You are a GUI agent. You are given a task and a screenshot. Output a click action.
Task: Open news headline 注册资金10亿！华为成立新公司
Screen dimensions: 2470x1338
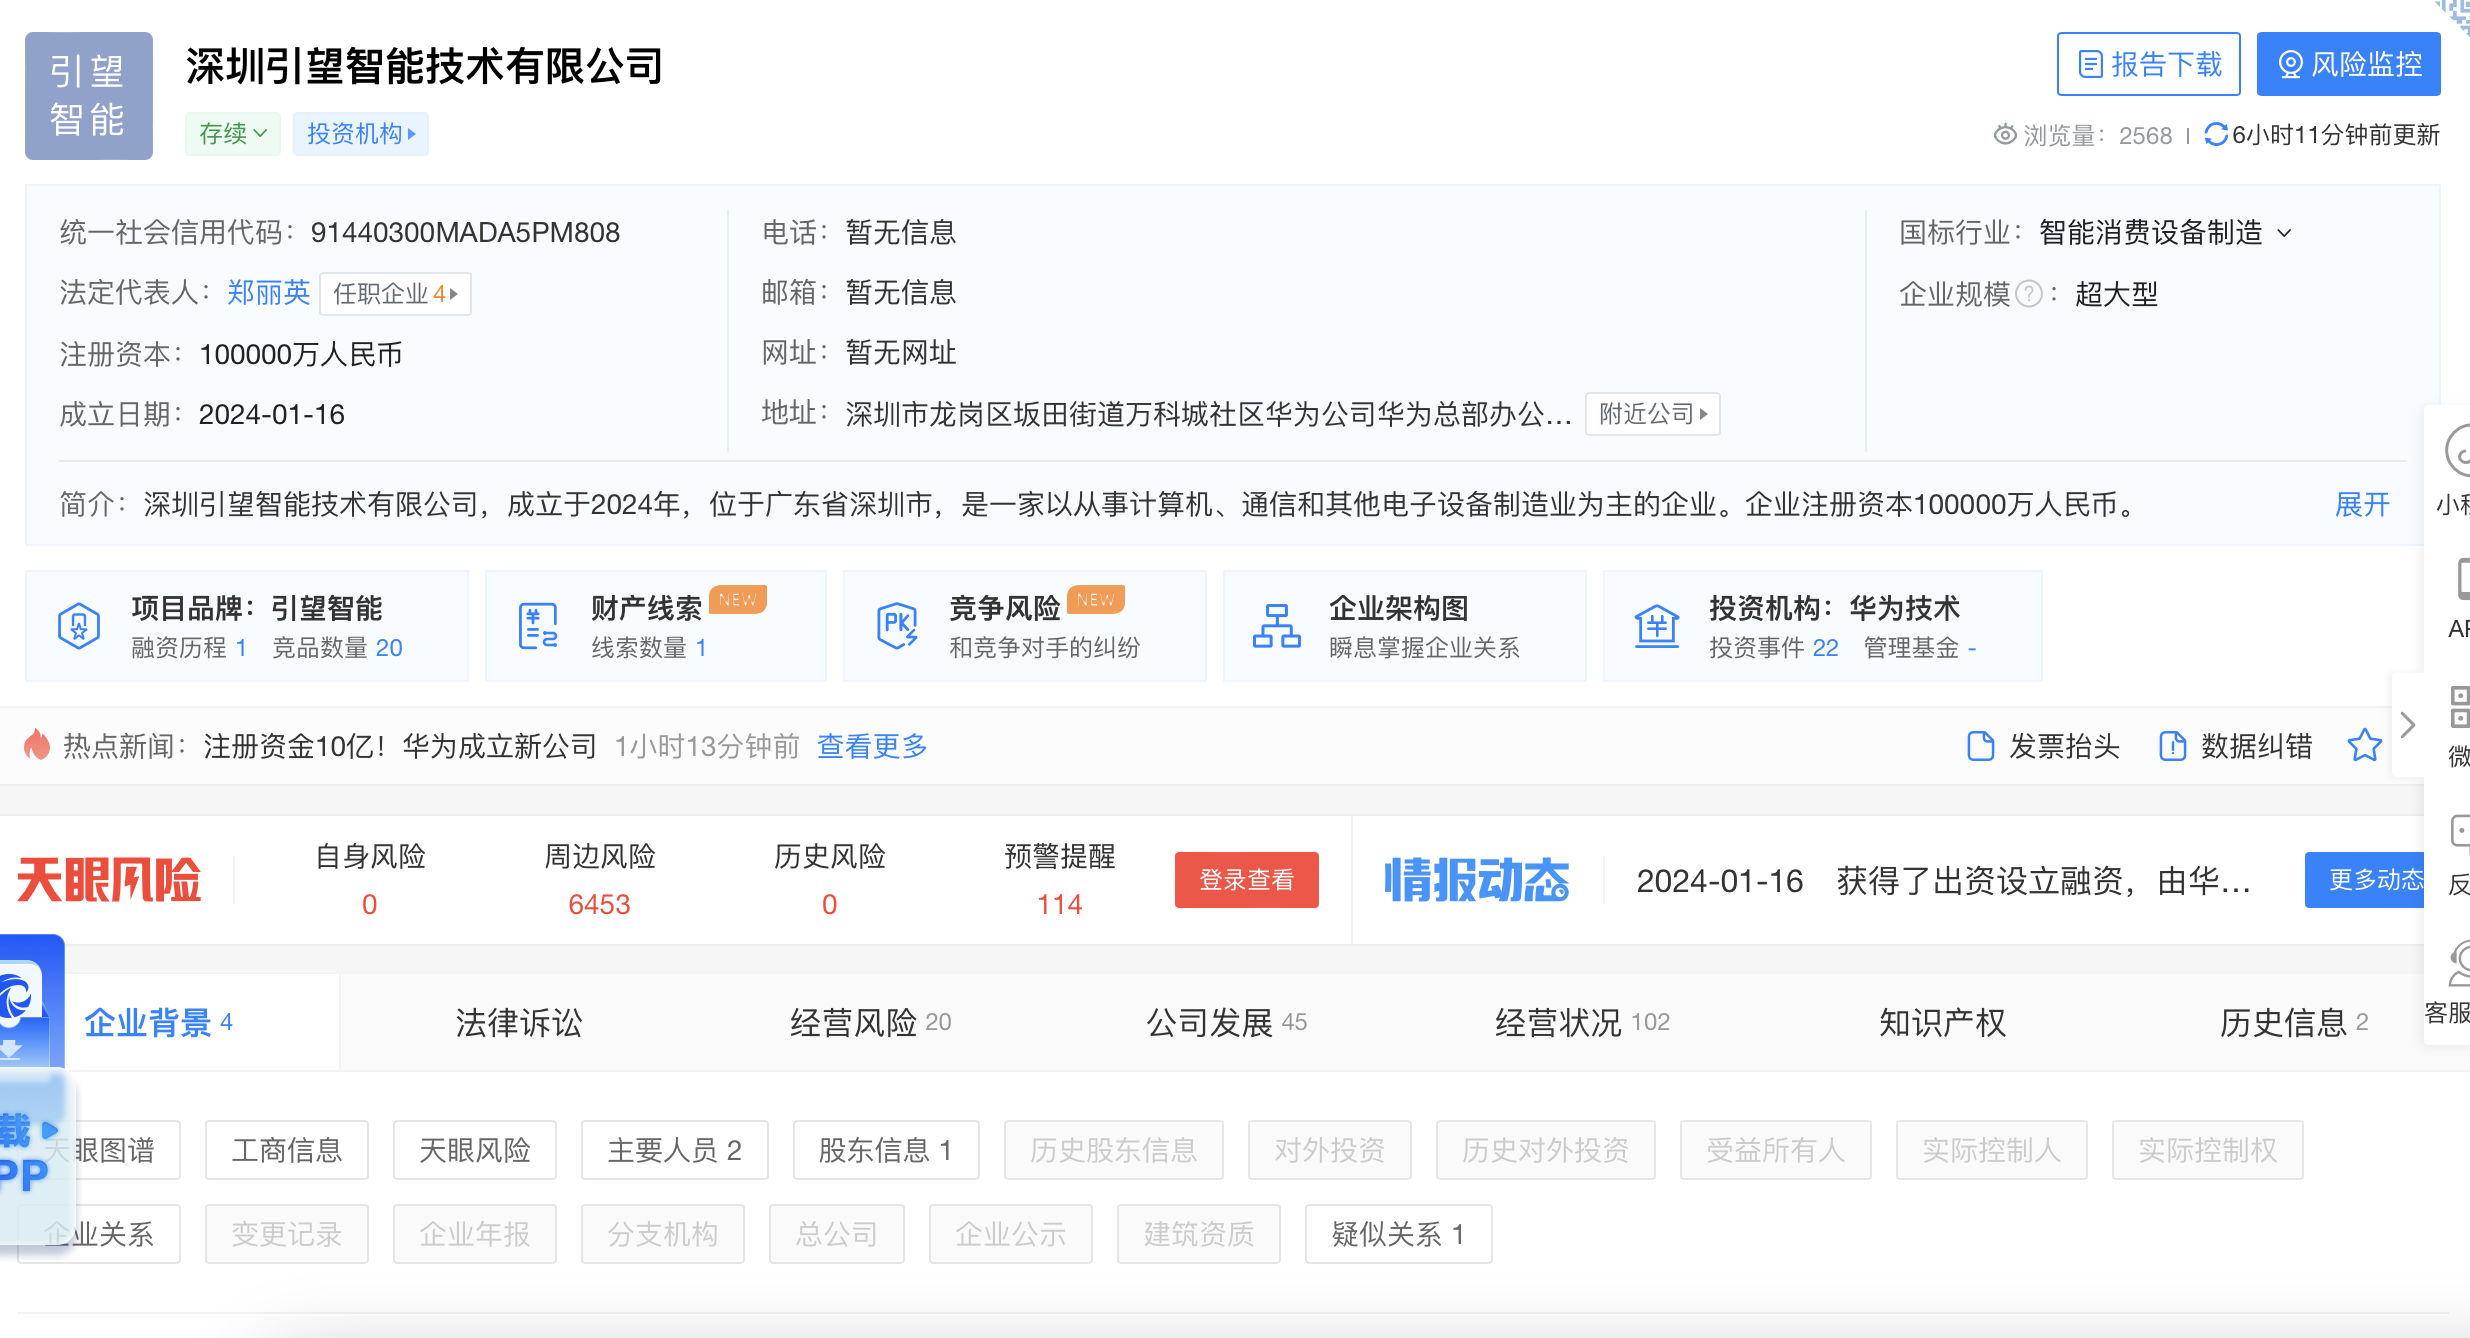point(400,746)
